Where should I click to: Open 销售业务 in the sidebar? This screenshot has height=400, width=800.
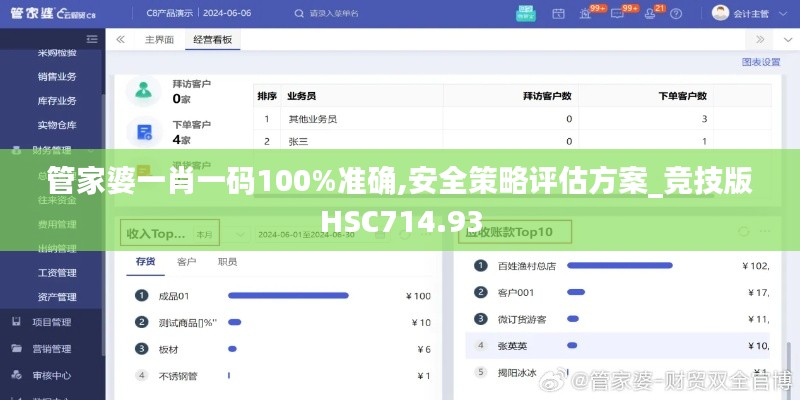pos(57,76)
